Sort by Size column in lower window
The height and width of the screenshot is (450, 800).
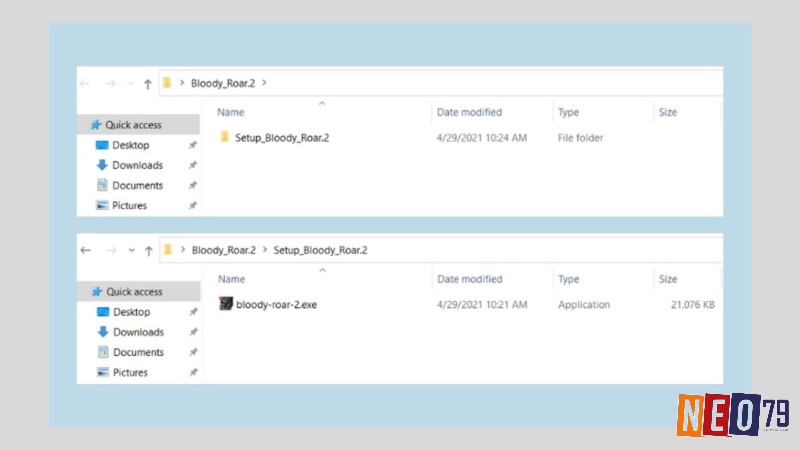point(667,279)
